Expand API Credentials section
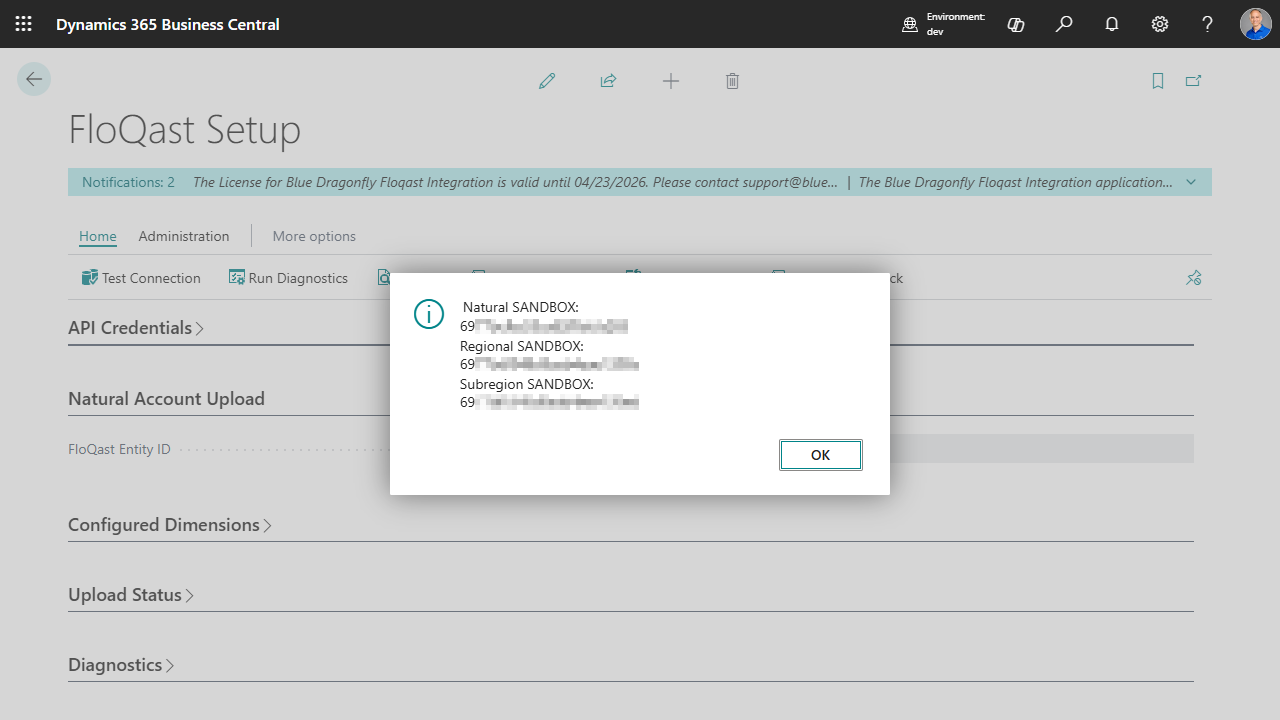Viewport: 1280px width, 720px height. click(136, 328)
